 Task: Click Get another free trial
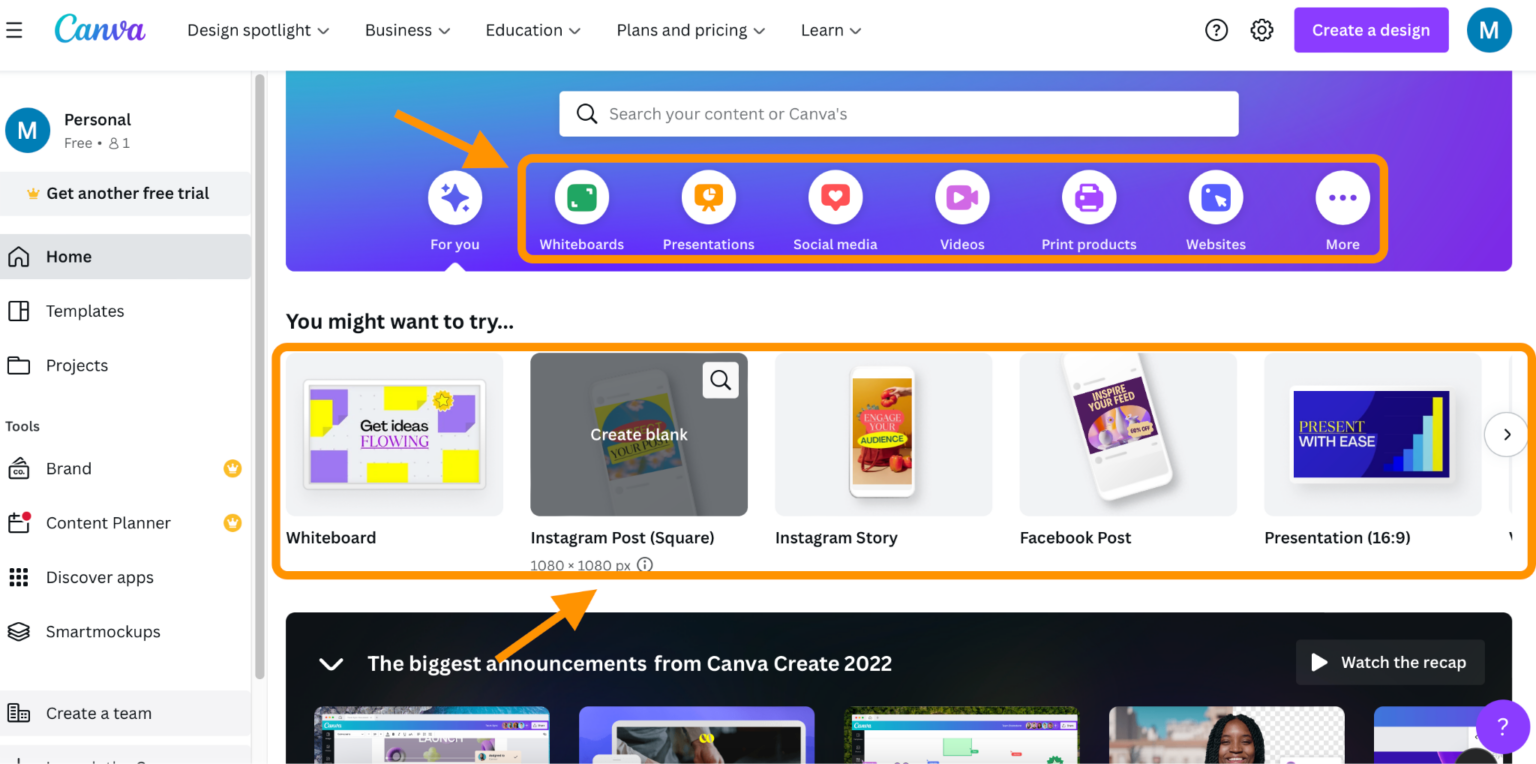[x=126, y=193]
